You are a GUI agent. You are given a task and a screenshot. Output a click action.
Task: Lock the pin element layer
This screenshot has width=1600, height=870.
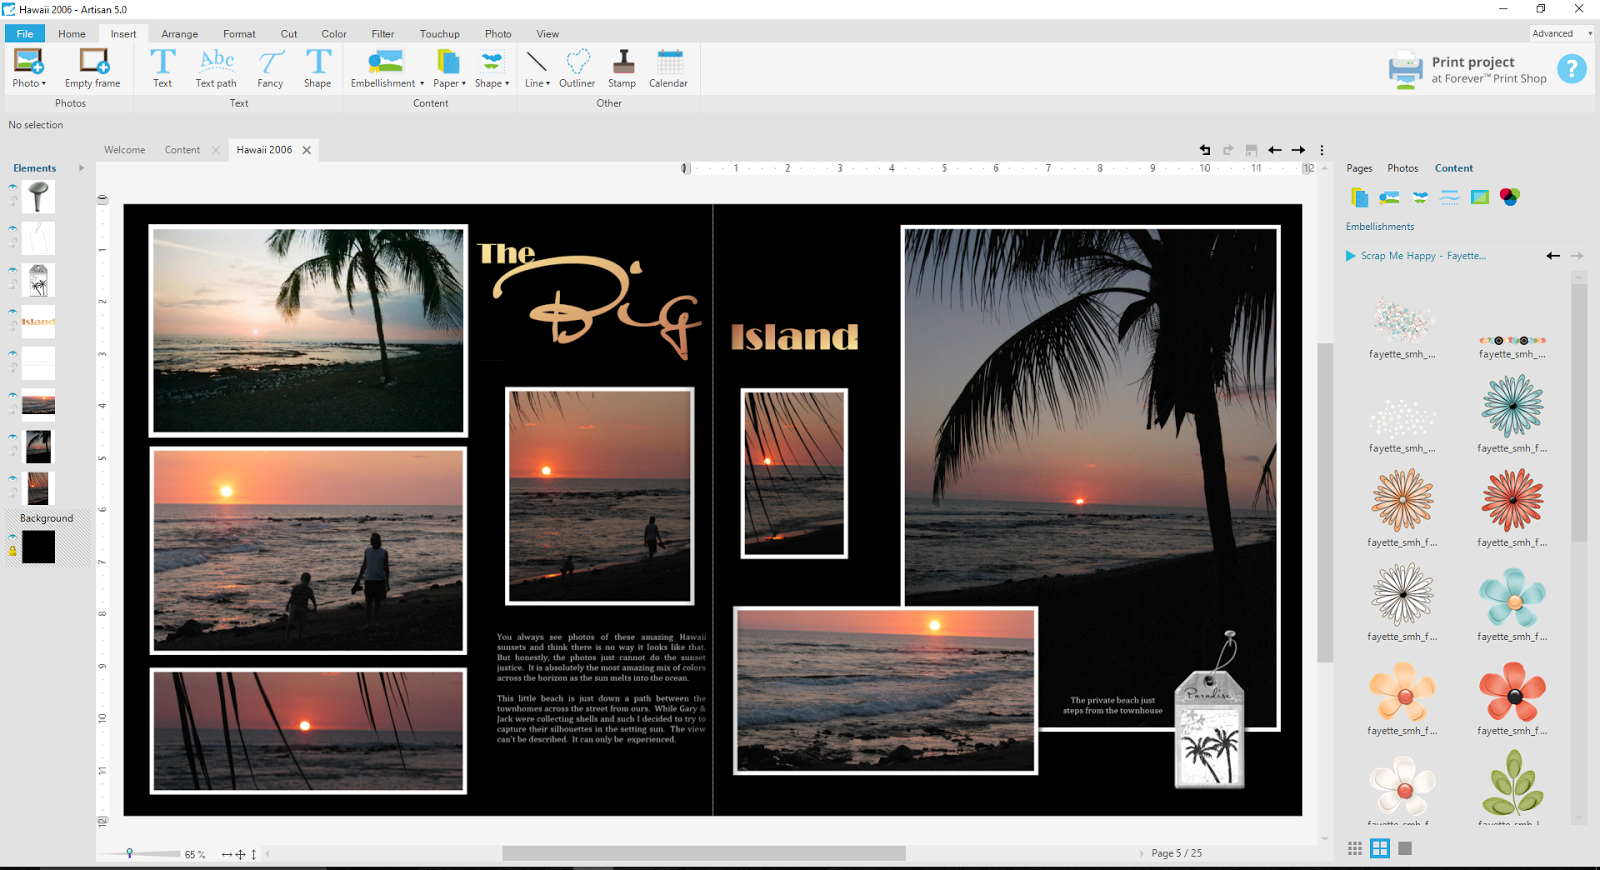point(13,201)
